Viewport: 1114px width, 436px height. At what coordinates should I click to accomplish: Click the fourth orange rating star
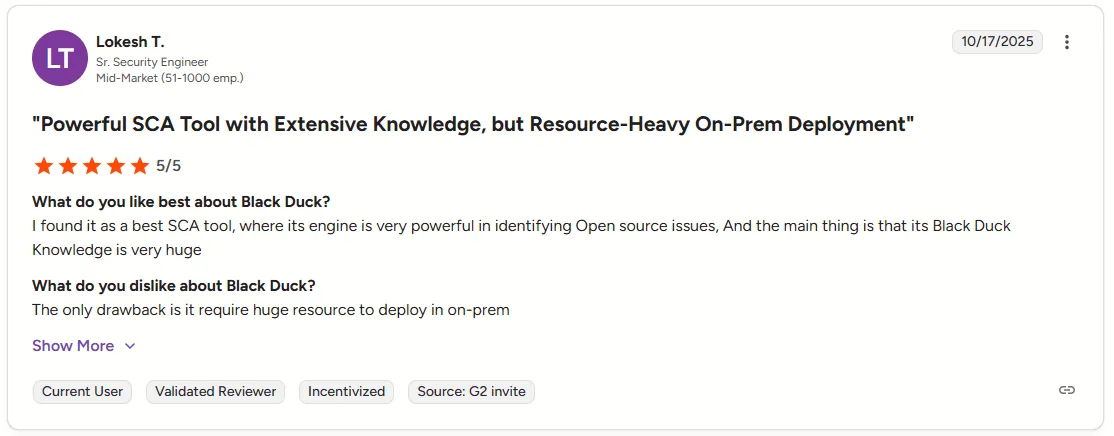[x=115, y=166]
